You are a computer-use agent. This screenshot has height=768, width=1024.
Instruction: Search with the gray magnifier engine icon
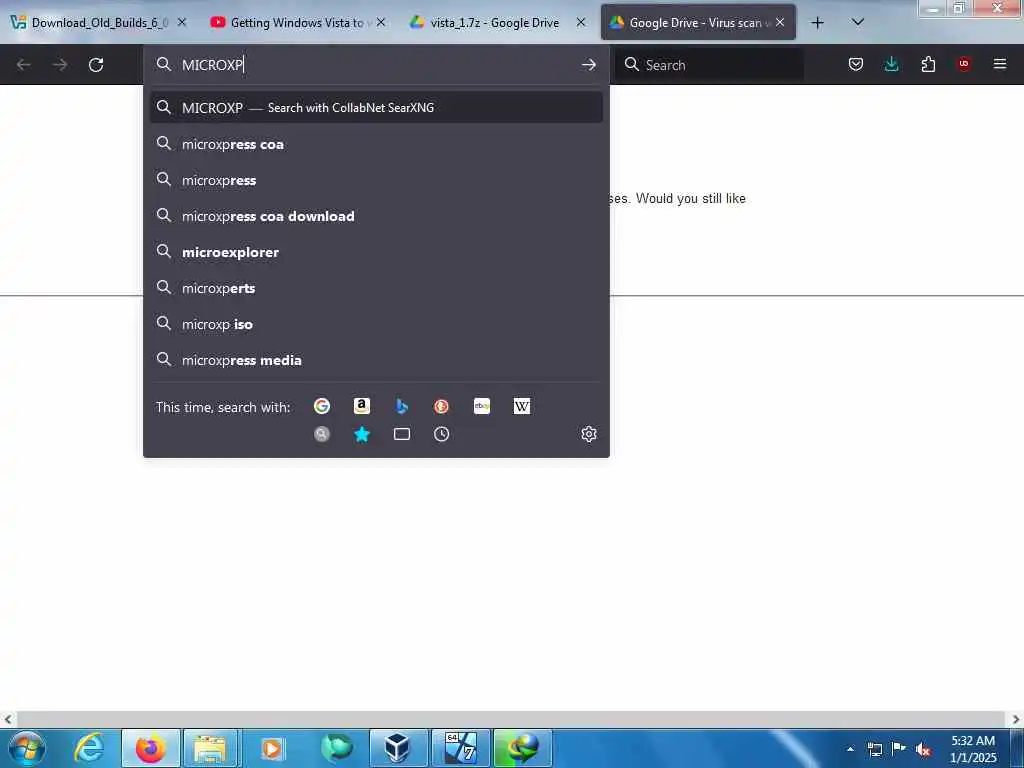coord(322,434)
